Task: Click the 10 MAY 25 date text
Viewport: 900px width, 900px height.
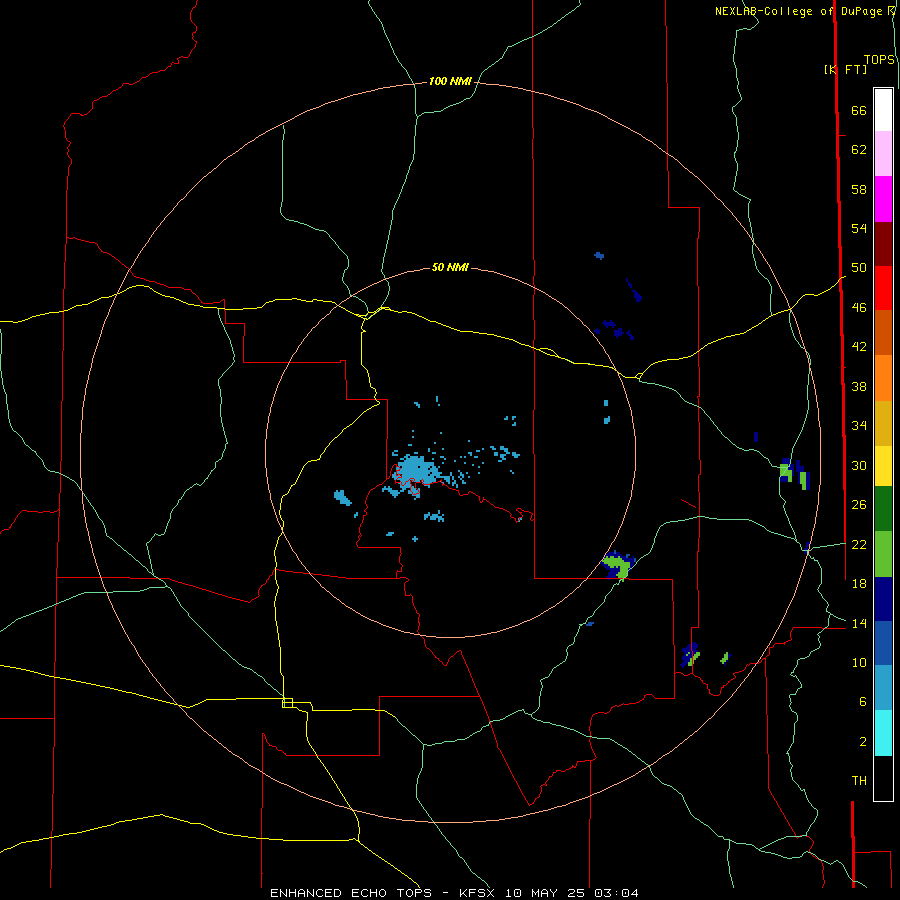Action: click(x=547, y=893)
